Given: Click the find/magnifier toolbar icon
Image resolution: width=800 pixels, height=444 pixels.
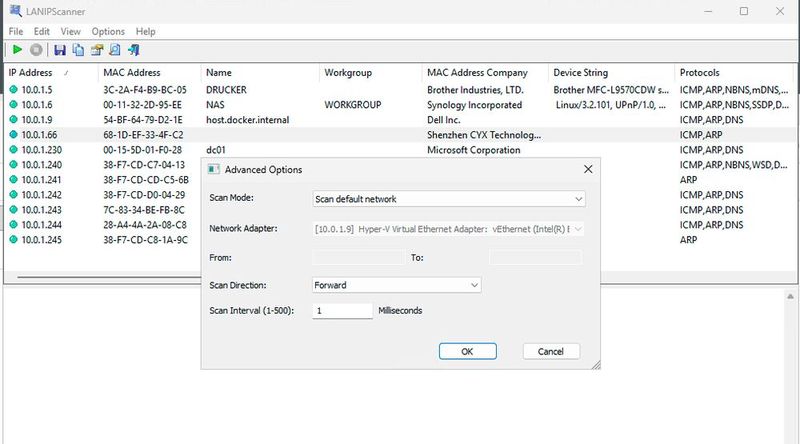Looking at the screenshot, I should (x=115, y=50).
